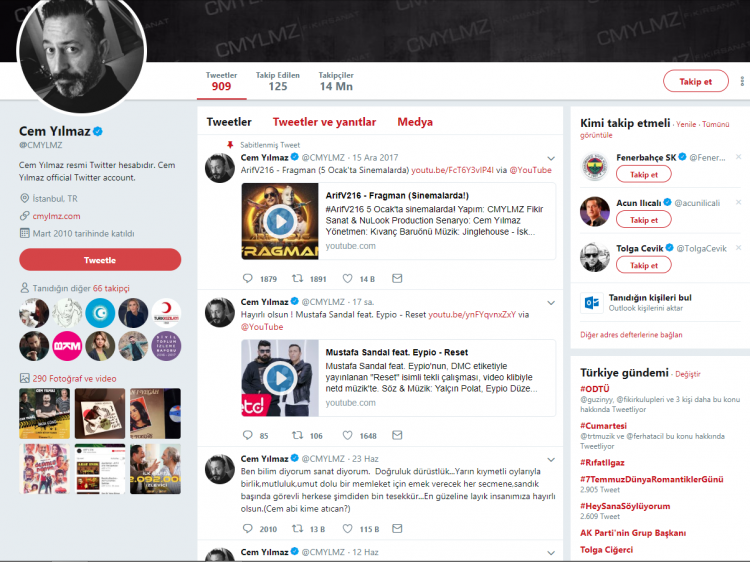
Task: Open Fenerbahçe SK profile avatar
Action: pos(595,166)
